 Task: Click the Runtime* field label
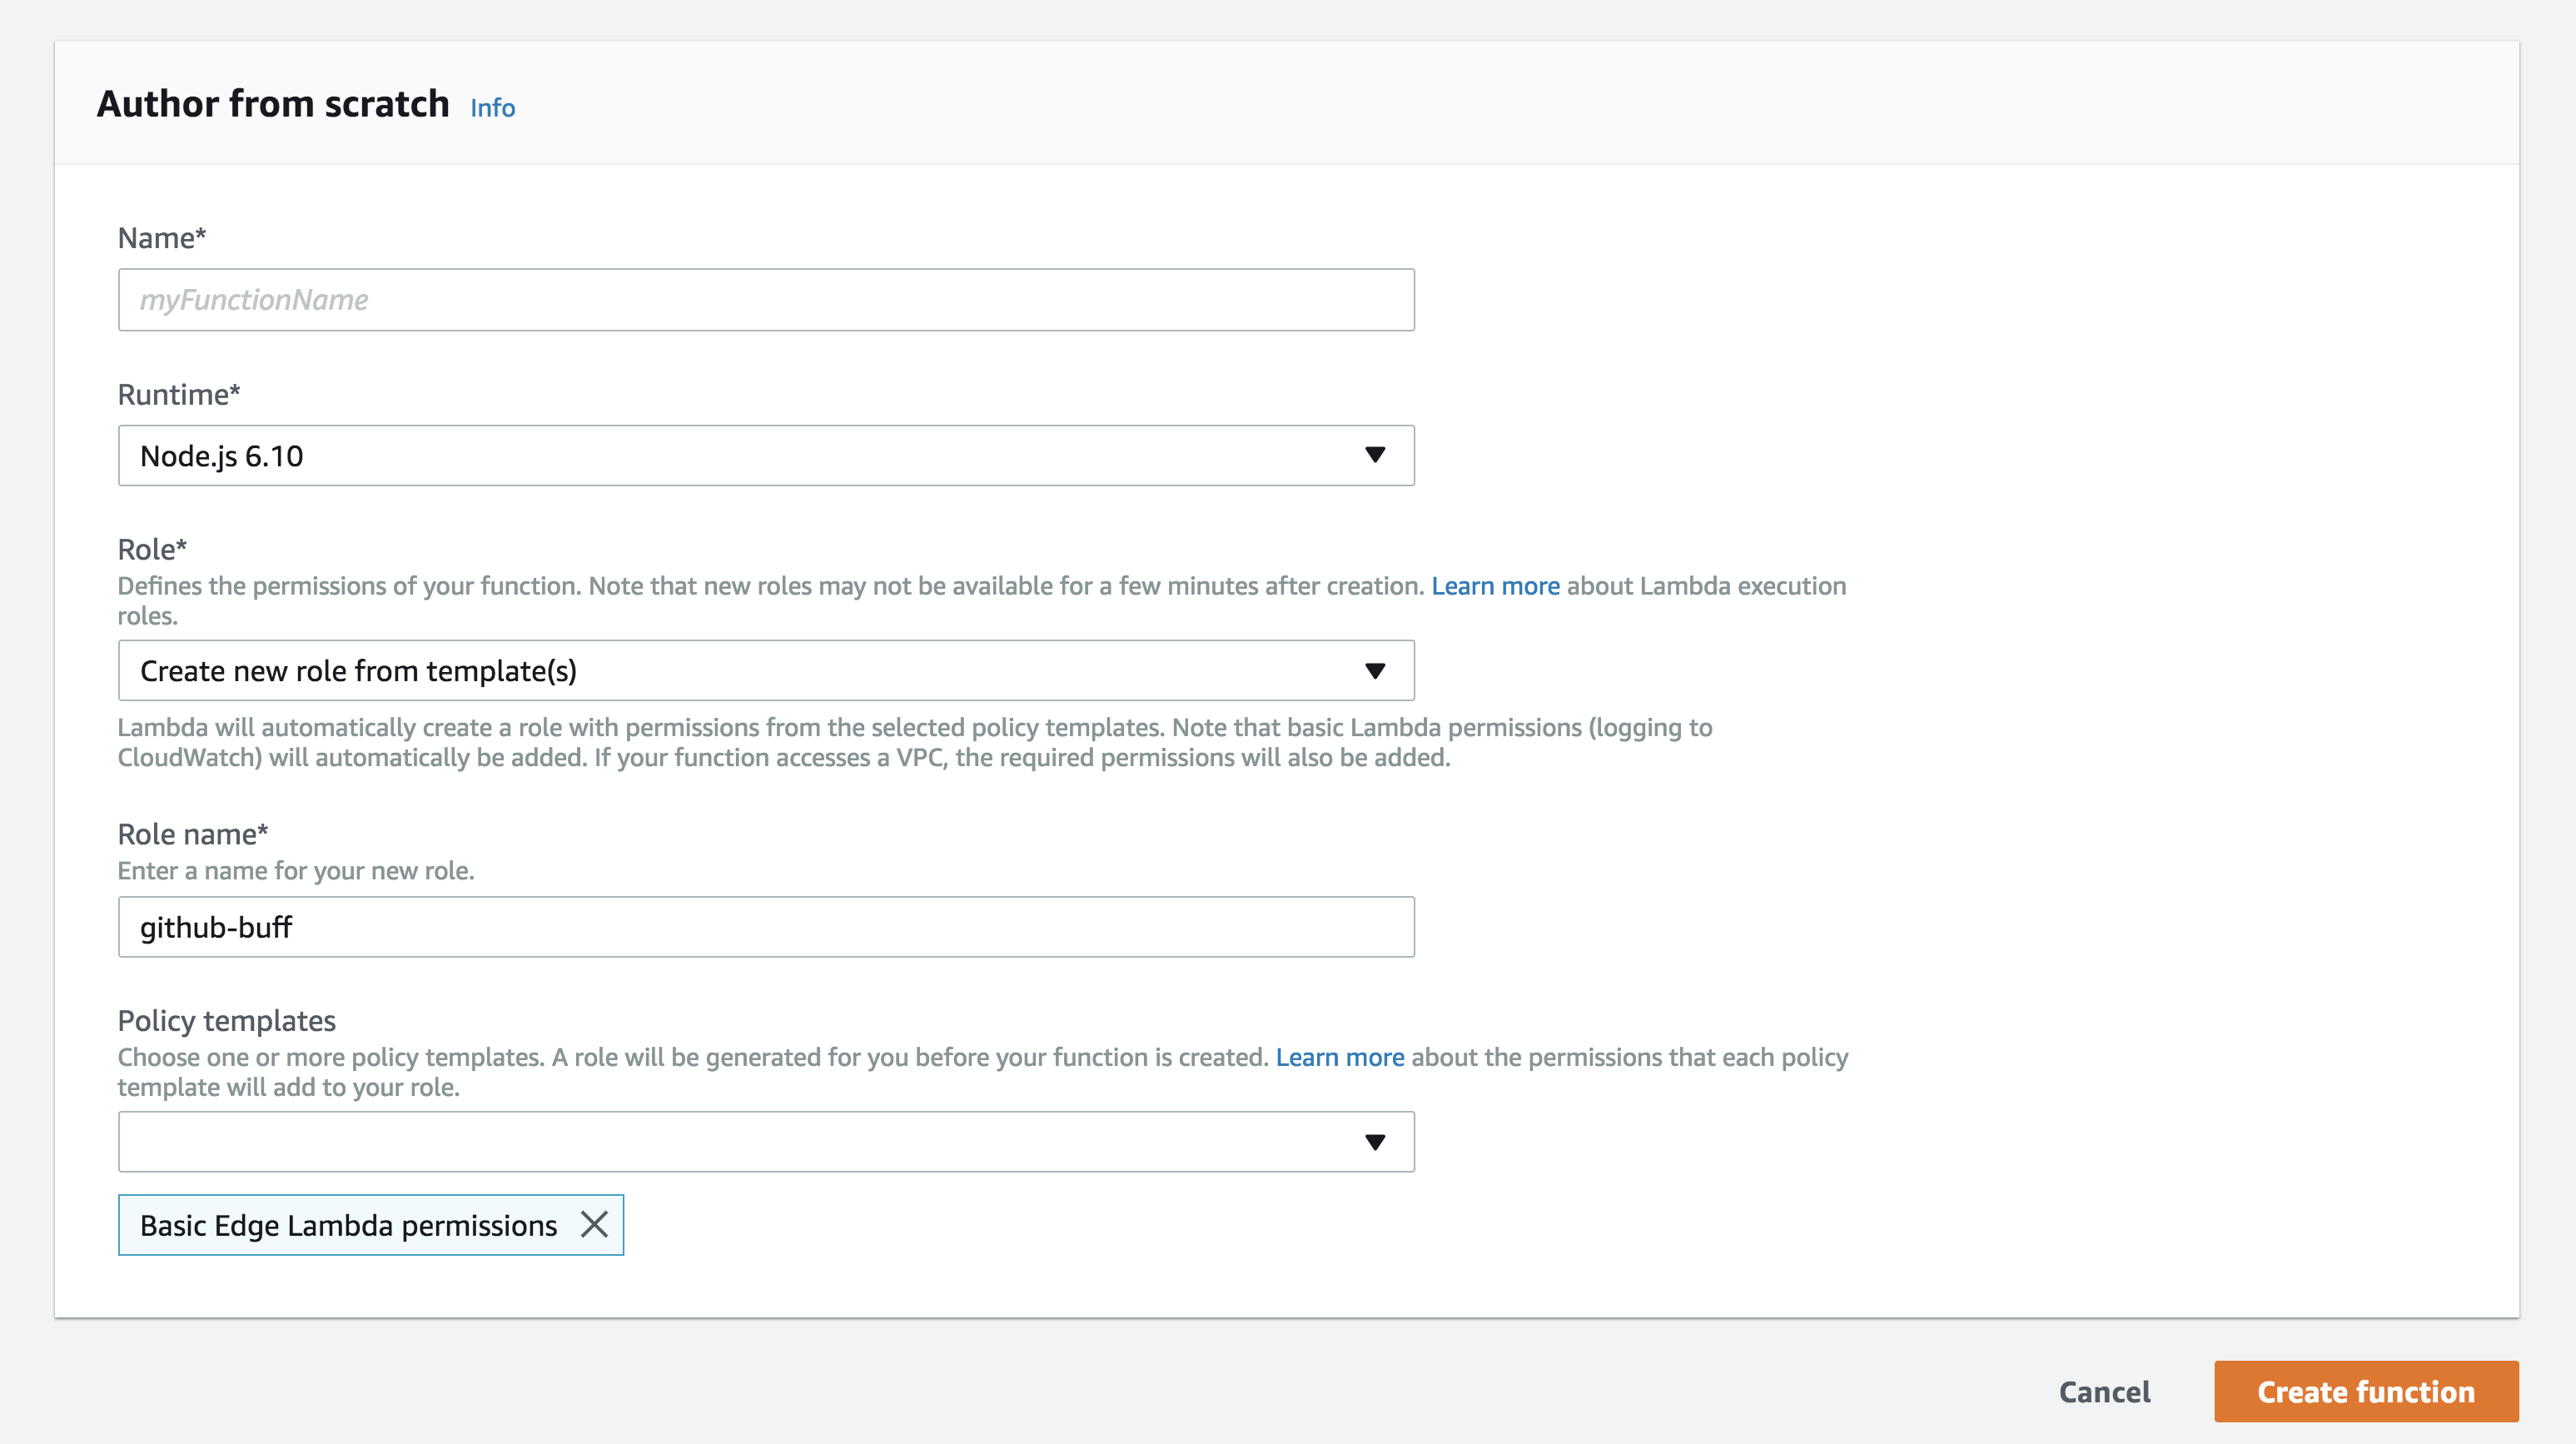(179, 395)
